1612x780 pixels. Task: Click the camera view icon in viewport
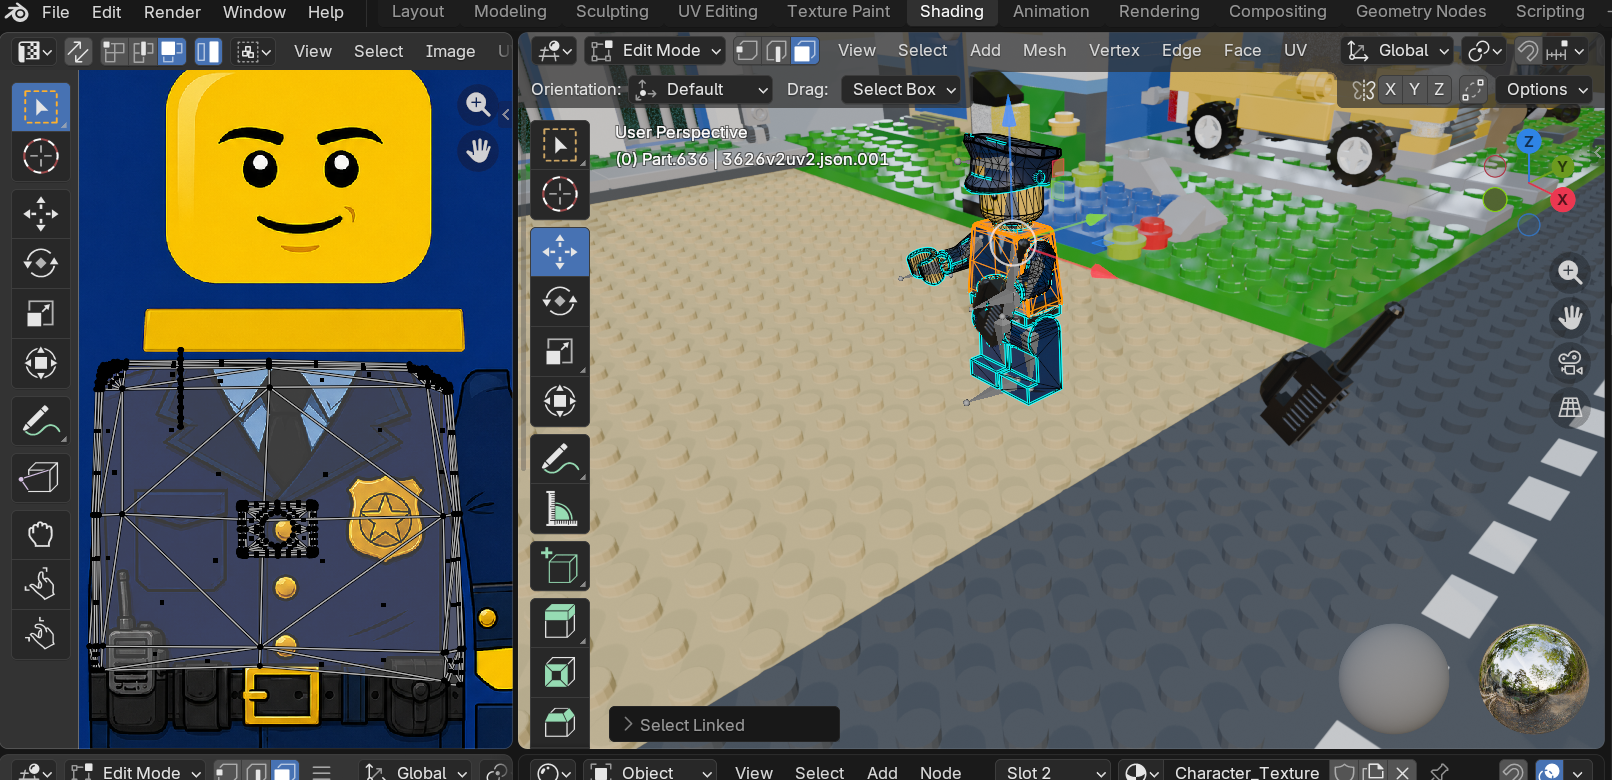tap(1570, 363)
